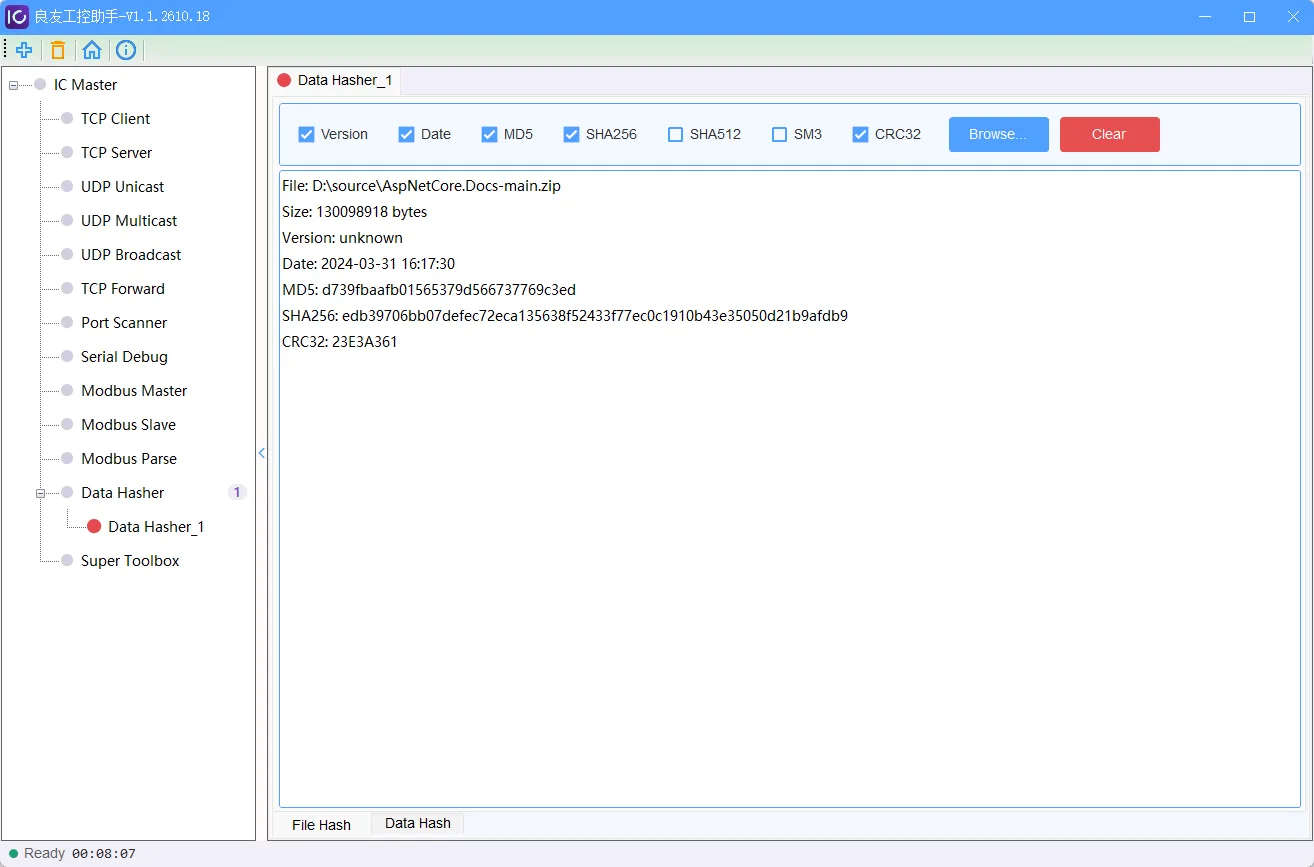Viewport: 1314px width, 867px height.
Task: Click the red Clear button
Action: tap(1110, 134)
